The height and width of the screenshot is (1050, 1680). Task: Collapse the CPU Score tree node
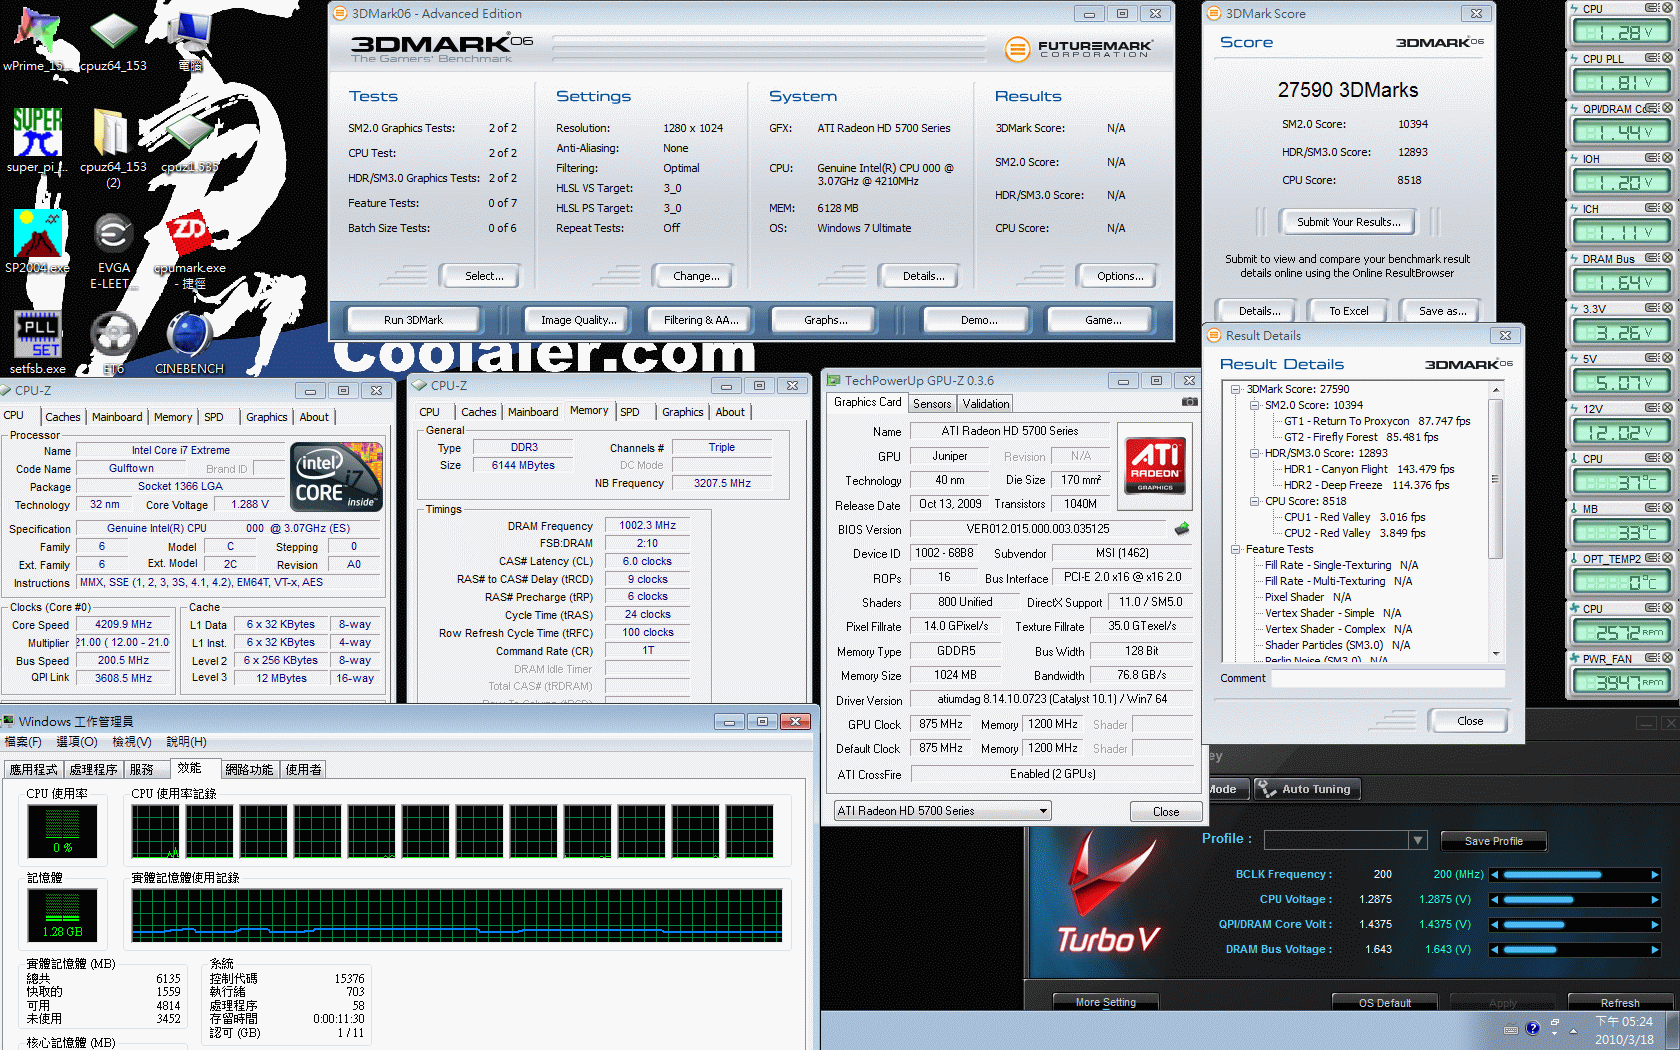coord(1254,501)
